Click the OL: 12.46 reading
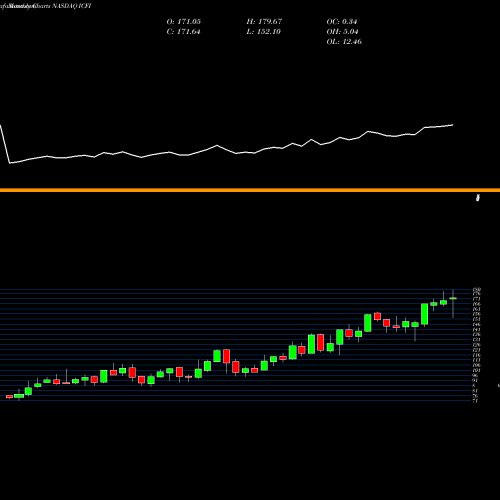The height and width of the screenshot is (500, 500). (344, 42)
